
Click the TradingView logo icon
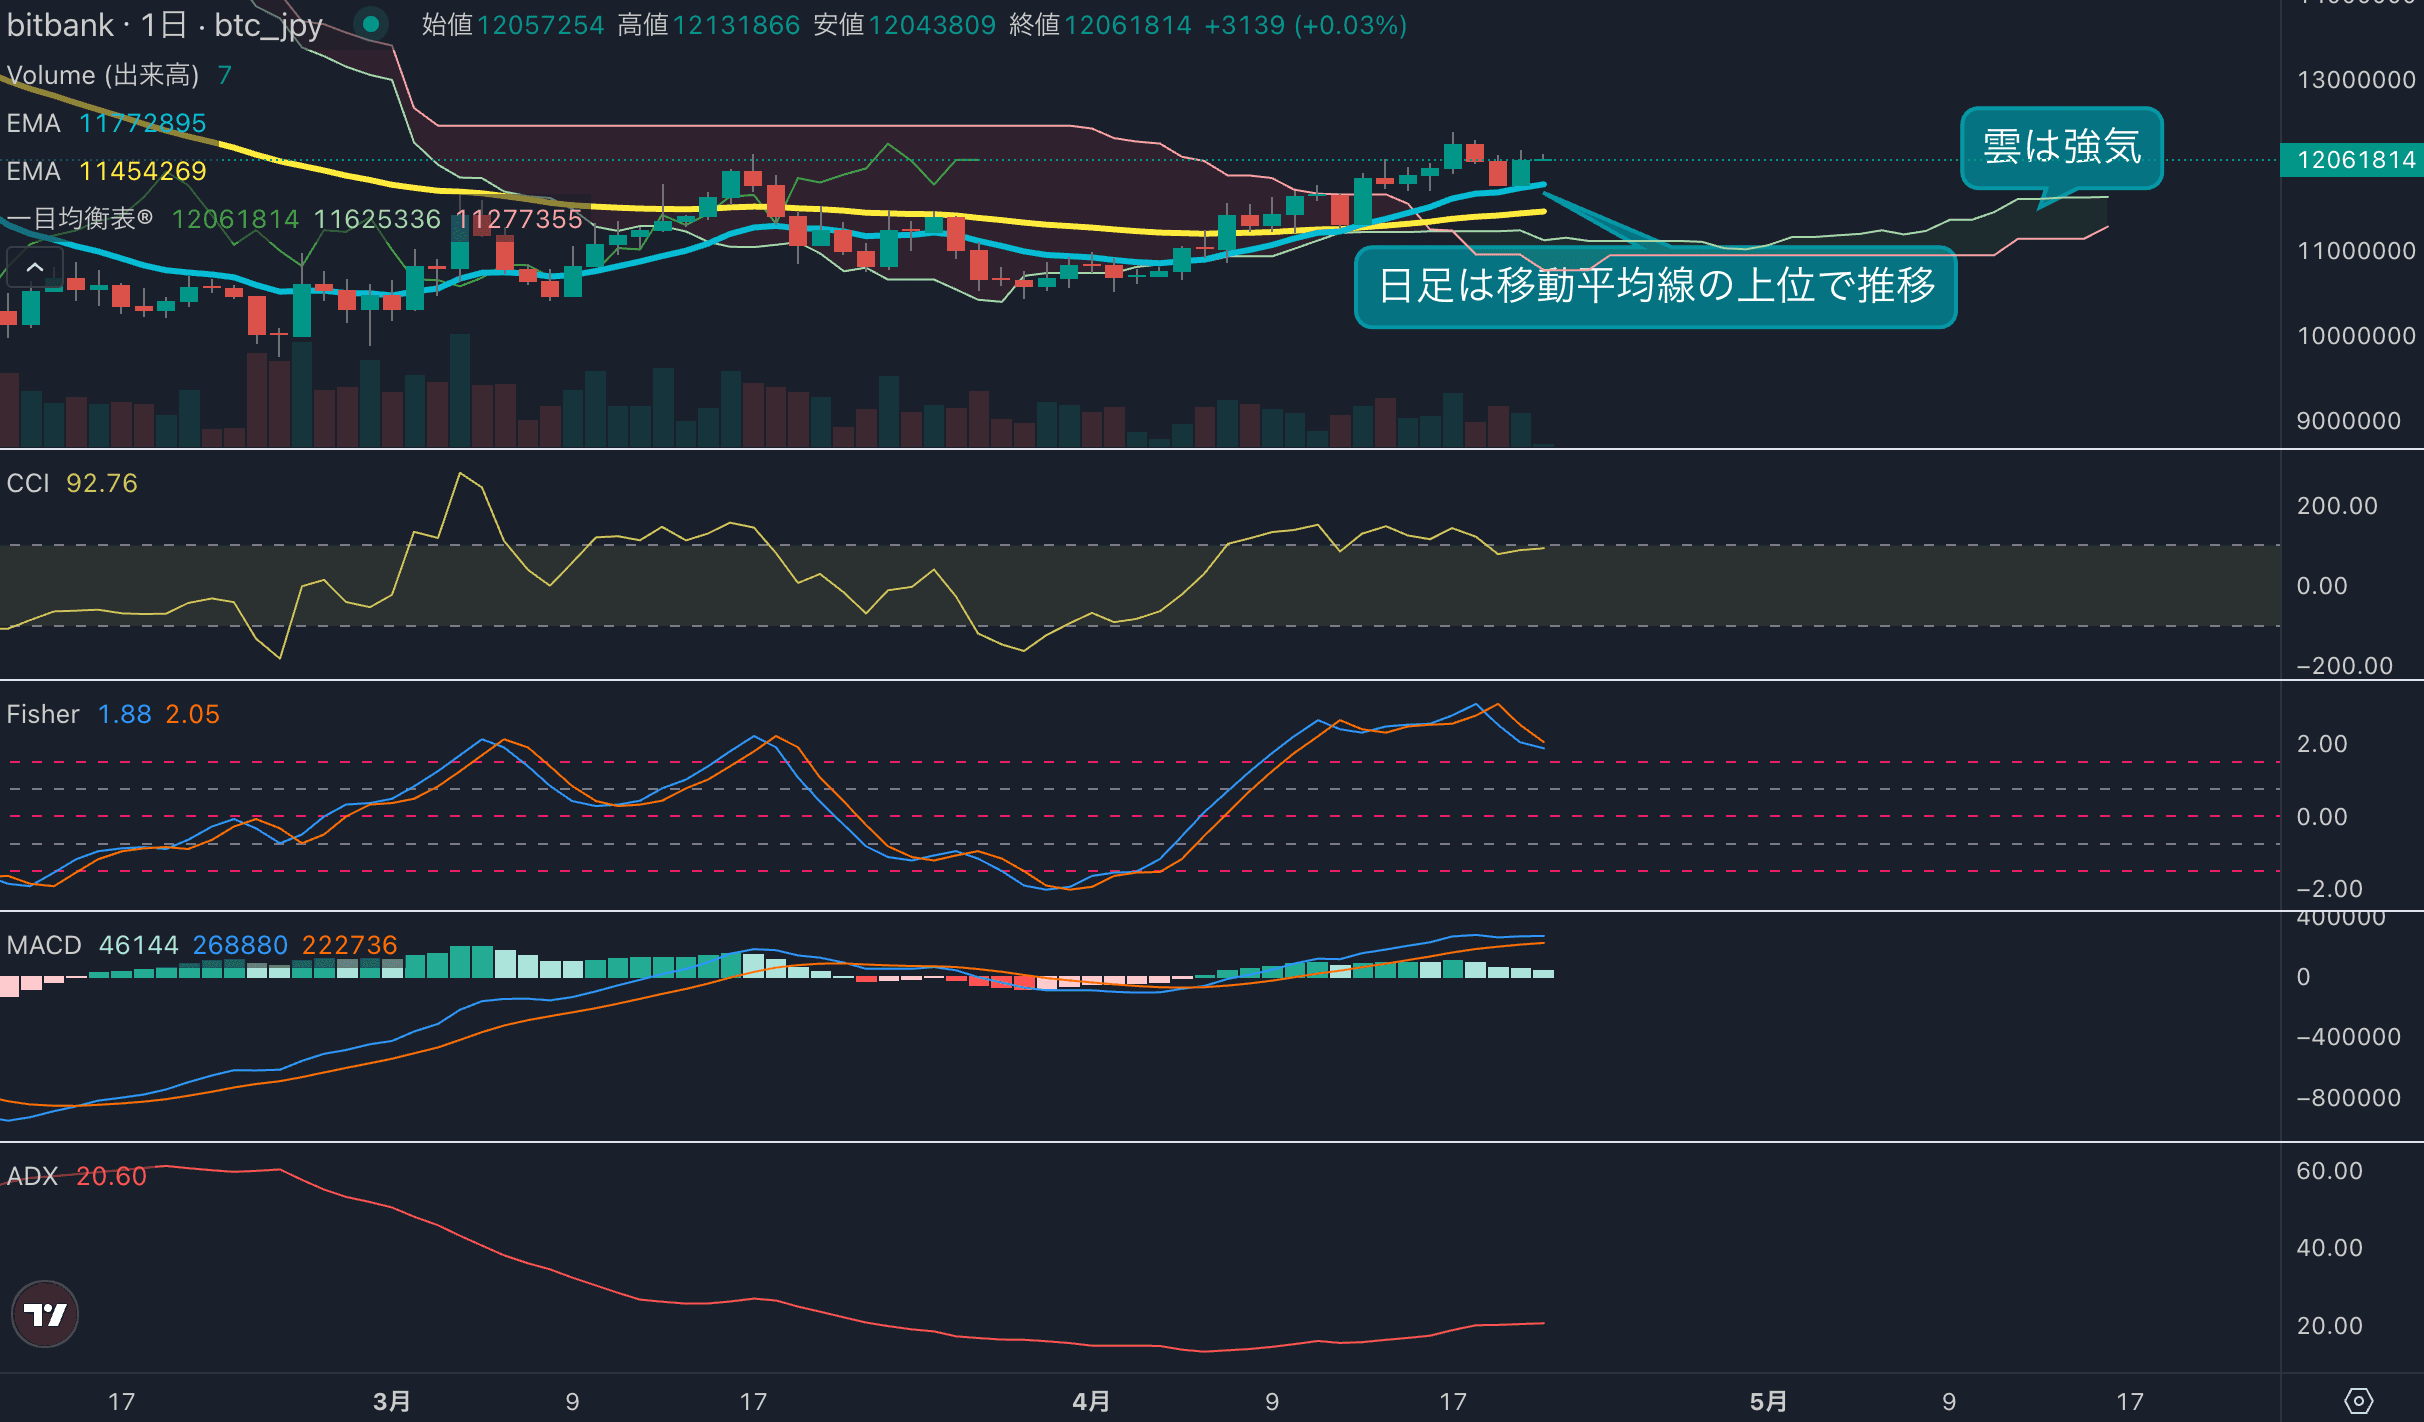click(x=45, y=1314)
